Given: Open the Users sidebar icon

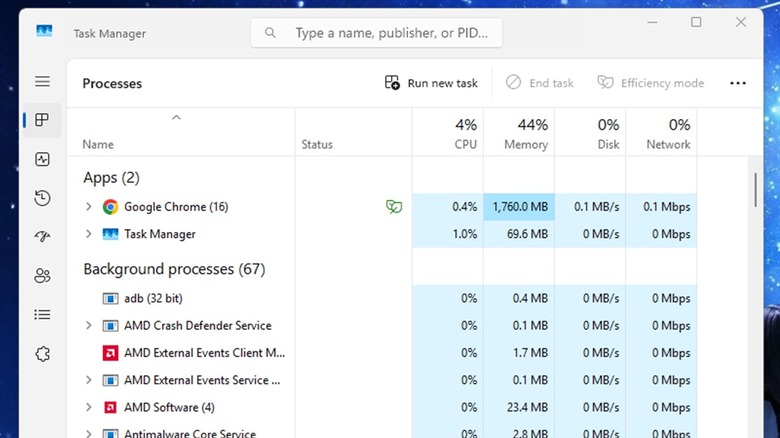Looking at the screenshot, I should pyautogui.click(x=42, y=275).
